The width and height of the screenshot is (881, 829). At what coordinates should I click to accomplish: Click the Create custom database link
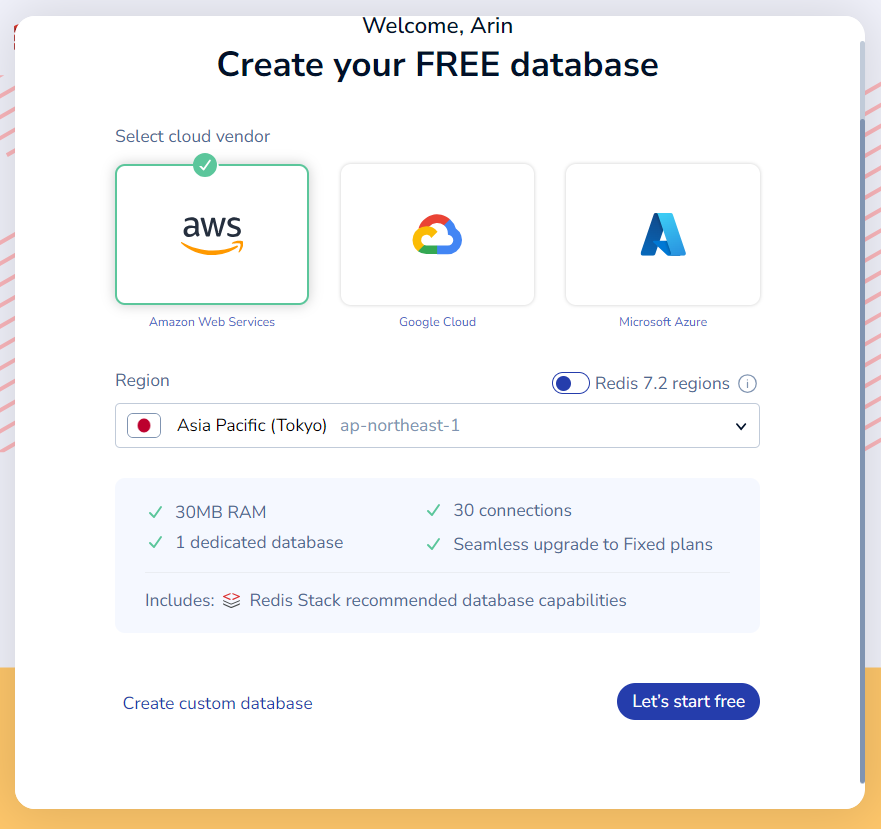(217, 703)
